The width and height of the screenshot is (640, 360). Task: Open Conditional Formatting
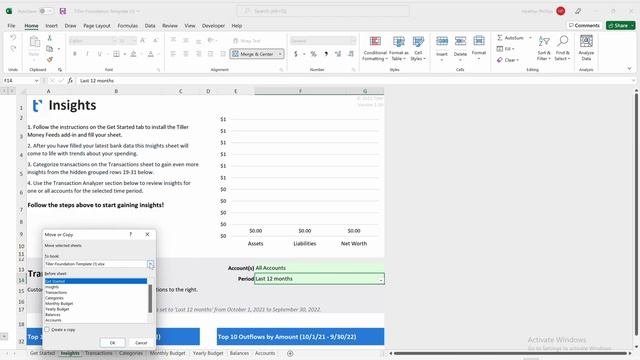(x=375, y=48)
